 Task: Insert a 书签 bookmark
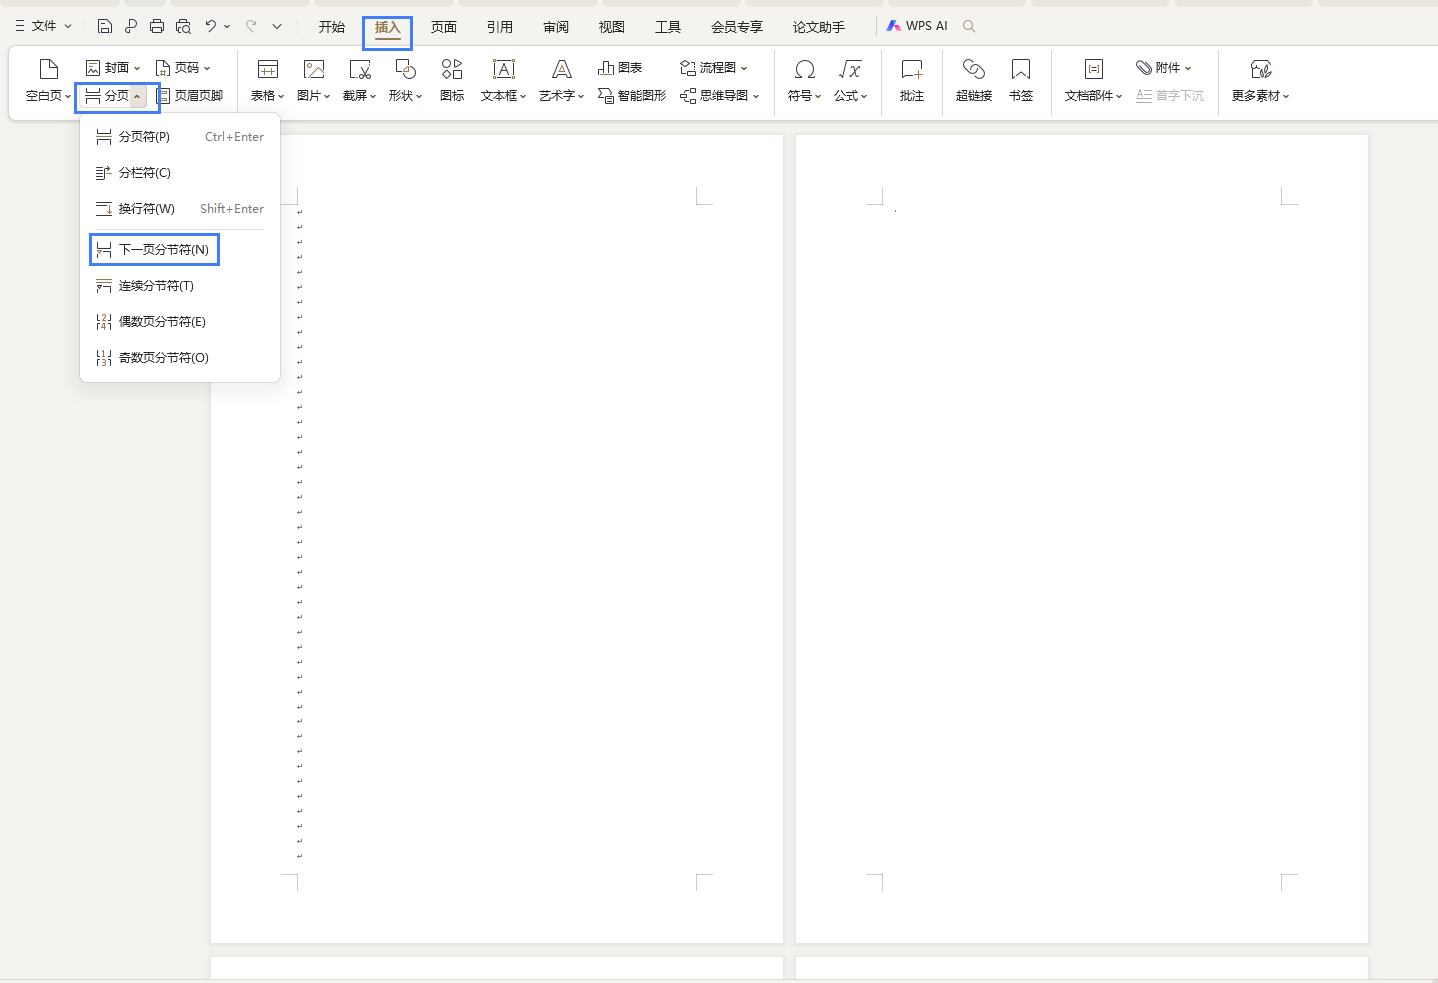(1021, 80)
